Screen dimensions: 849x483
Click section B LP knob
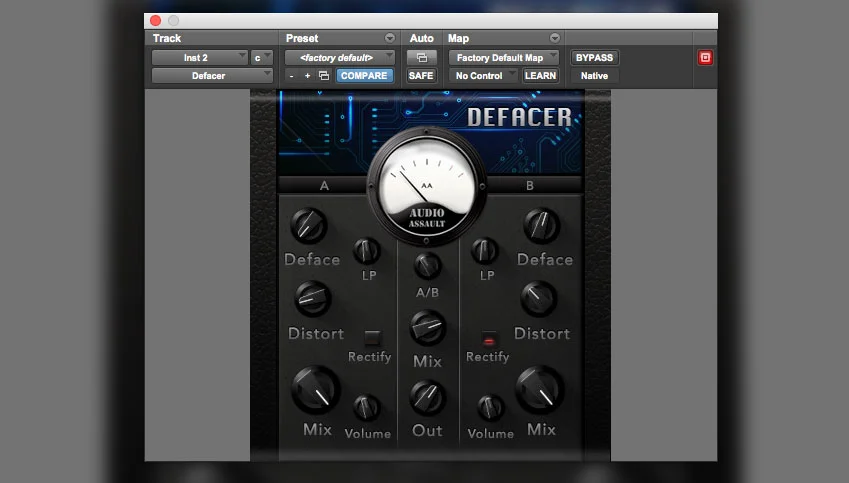click(x=485, y=251)
